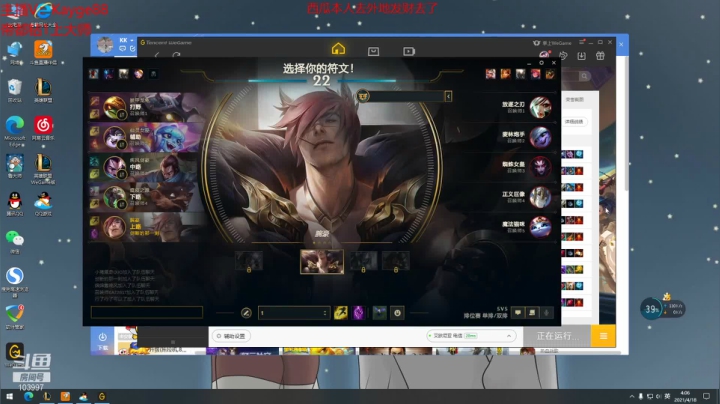This screenshot has width=720, height=404.
Task: Click the rune page edit pencil icon
Action: coord(246,313)
